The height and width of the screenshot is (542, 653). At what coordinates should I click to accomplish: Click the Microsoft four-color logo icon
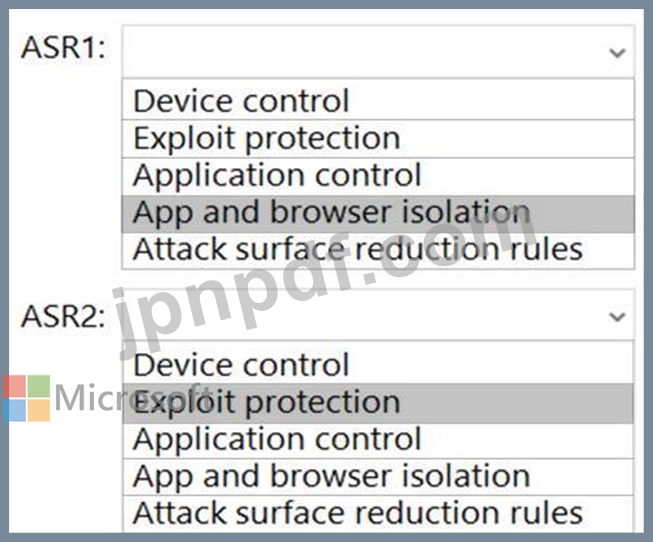[x=27, y=398]
